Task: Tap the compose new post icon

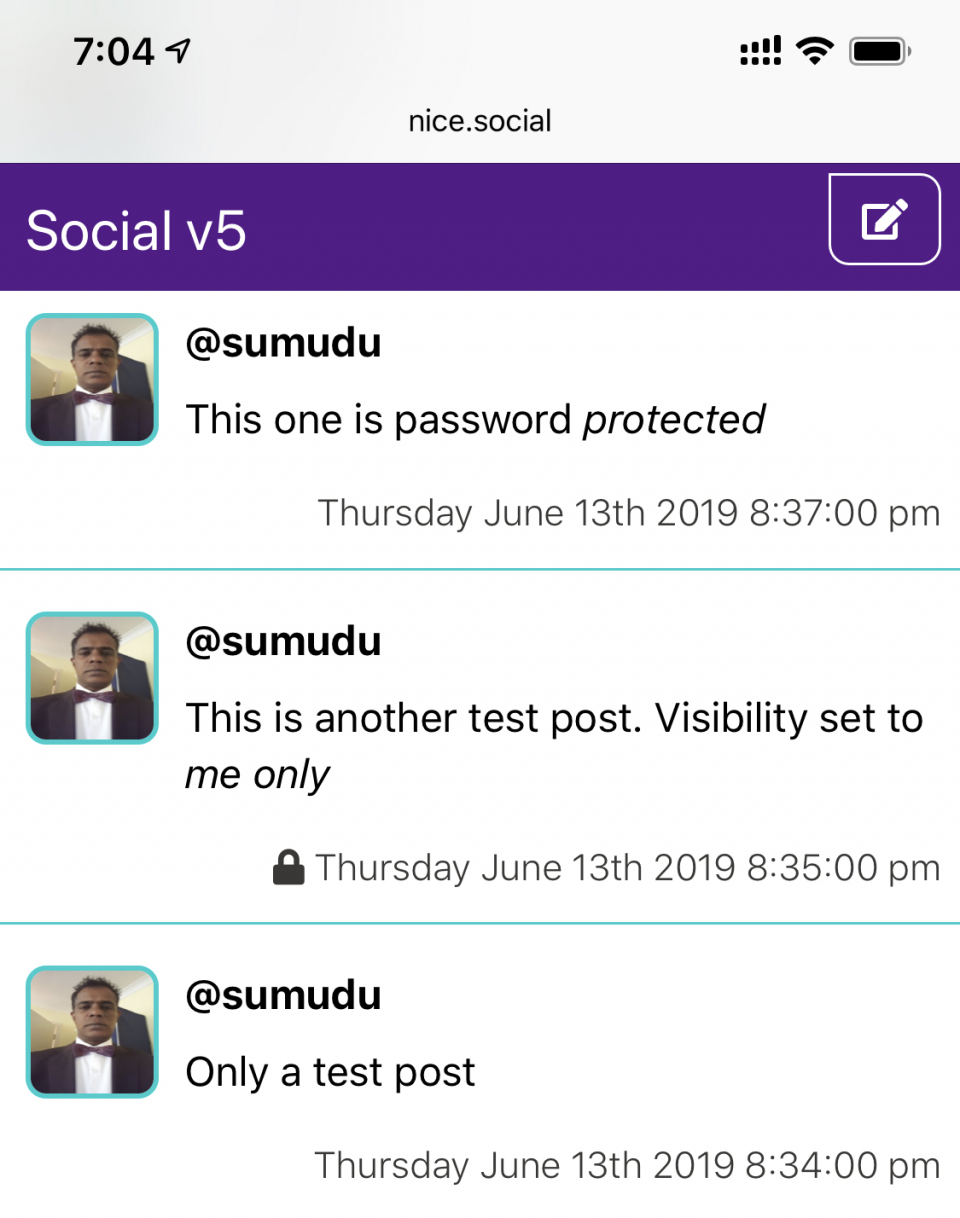Action: click(884, 220)
